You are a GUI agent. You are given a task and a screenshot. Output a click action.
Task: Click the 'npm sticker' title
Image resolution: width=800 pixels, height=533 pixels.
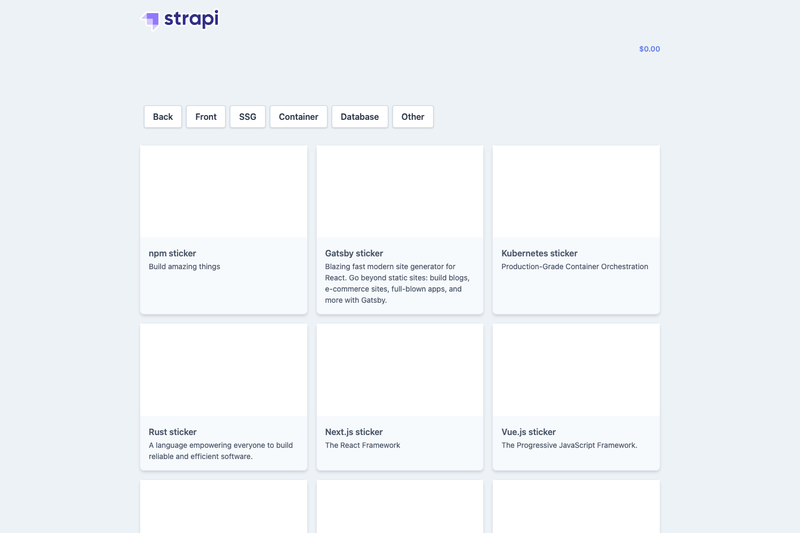click(172, 253)
